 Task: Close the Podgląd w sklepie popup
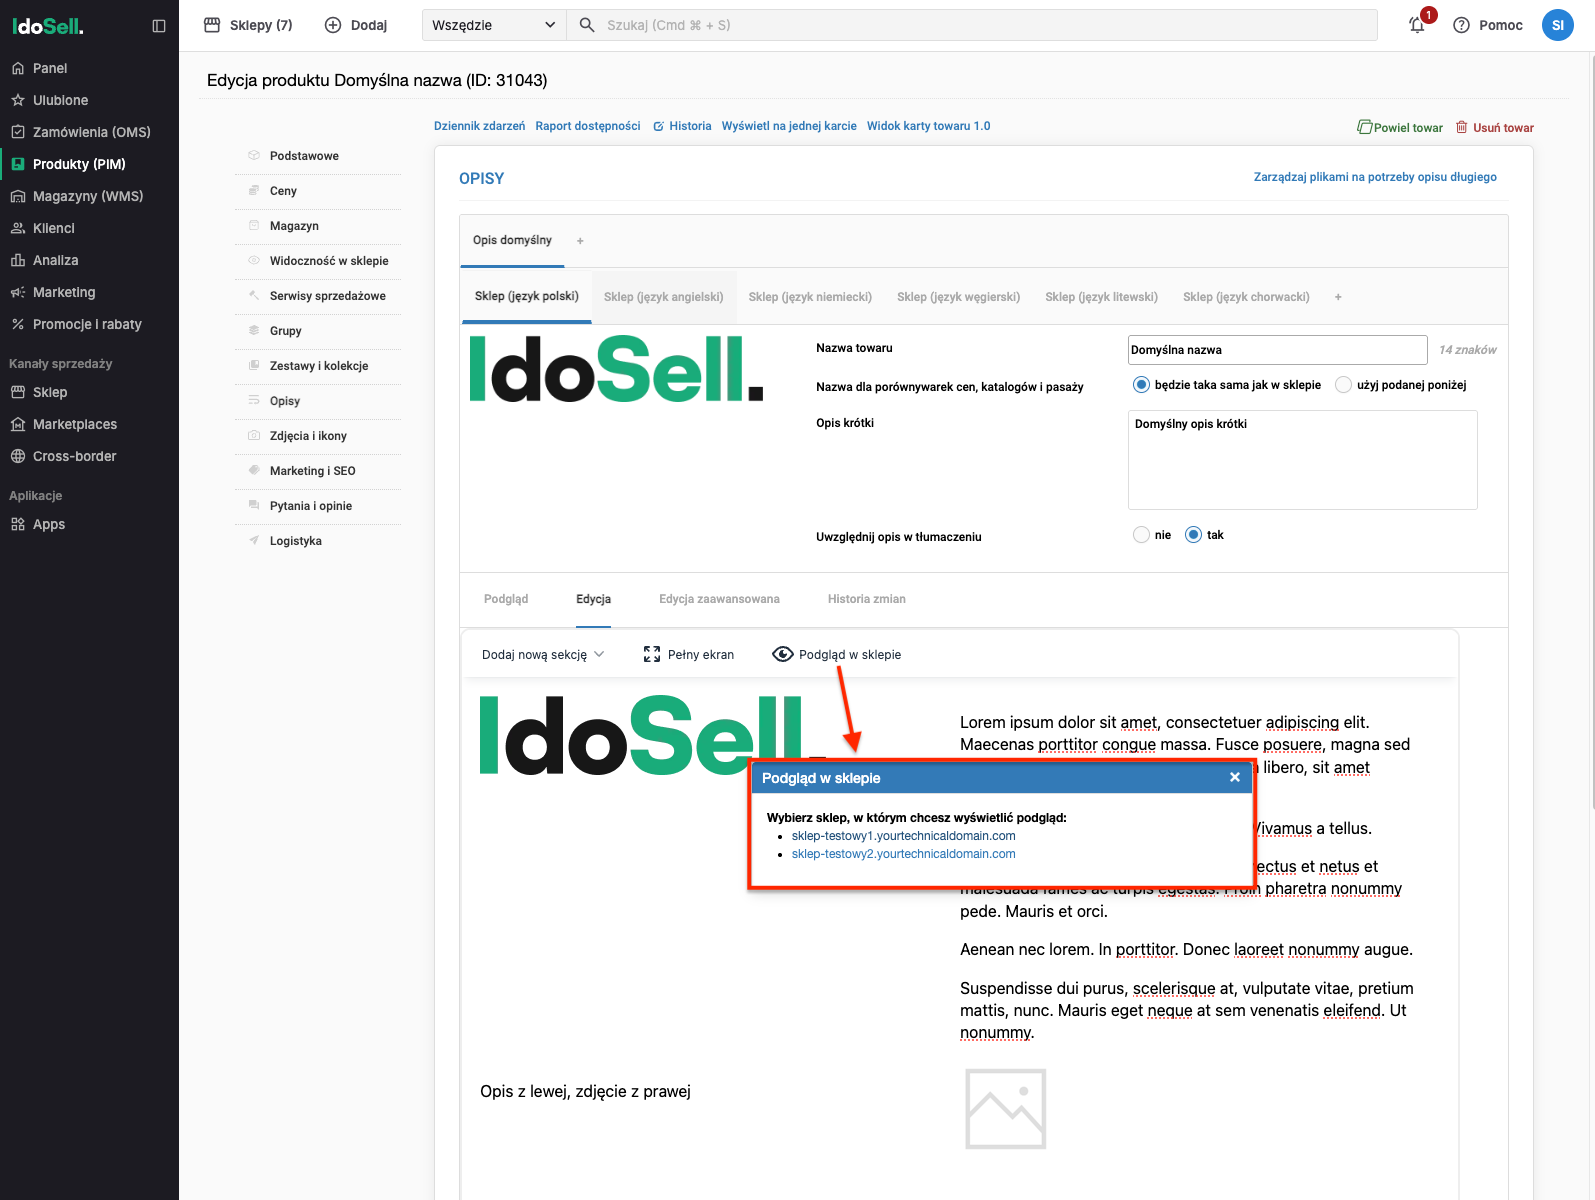1235,777
